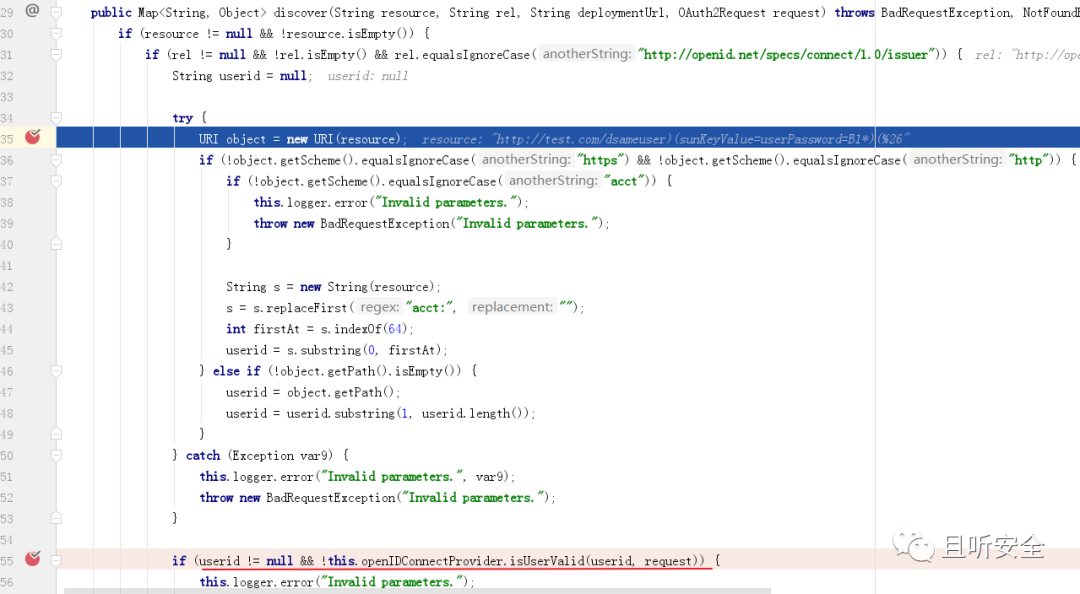Click 'int firstAt = s.indexOf(64);'
The image size is (1080, 594).
320,329
